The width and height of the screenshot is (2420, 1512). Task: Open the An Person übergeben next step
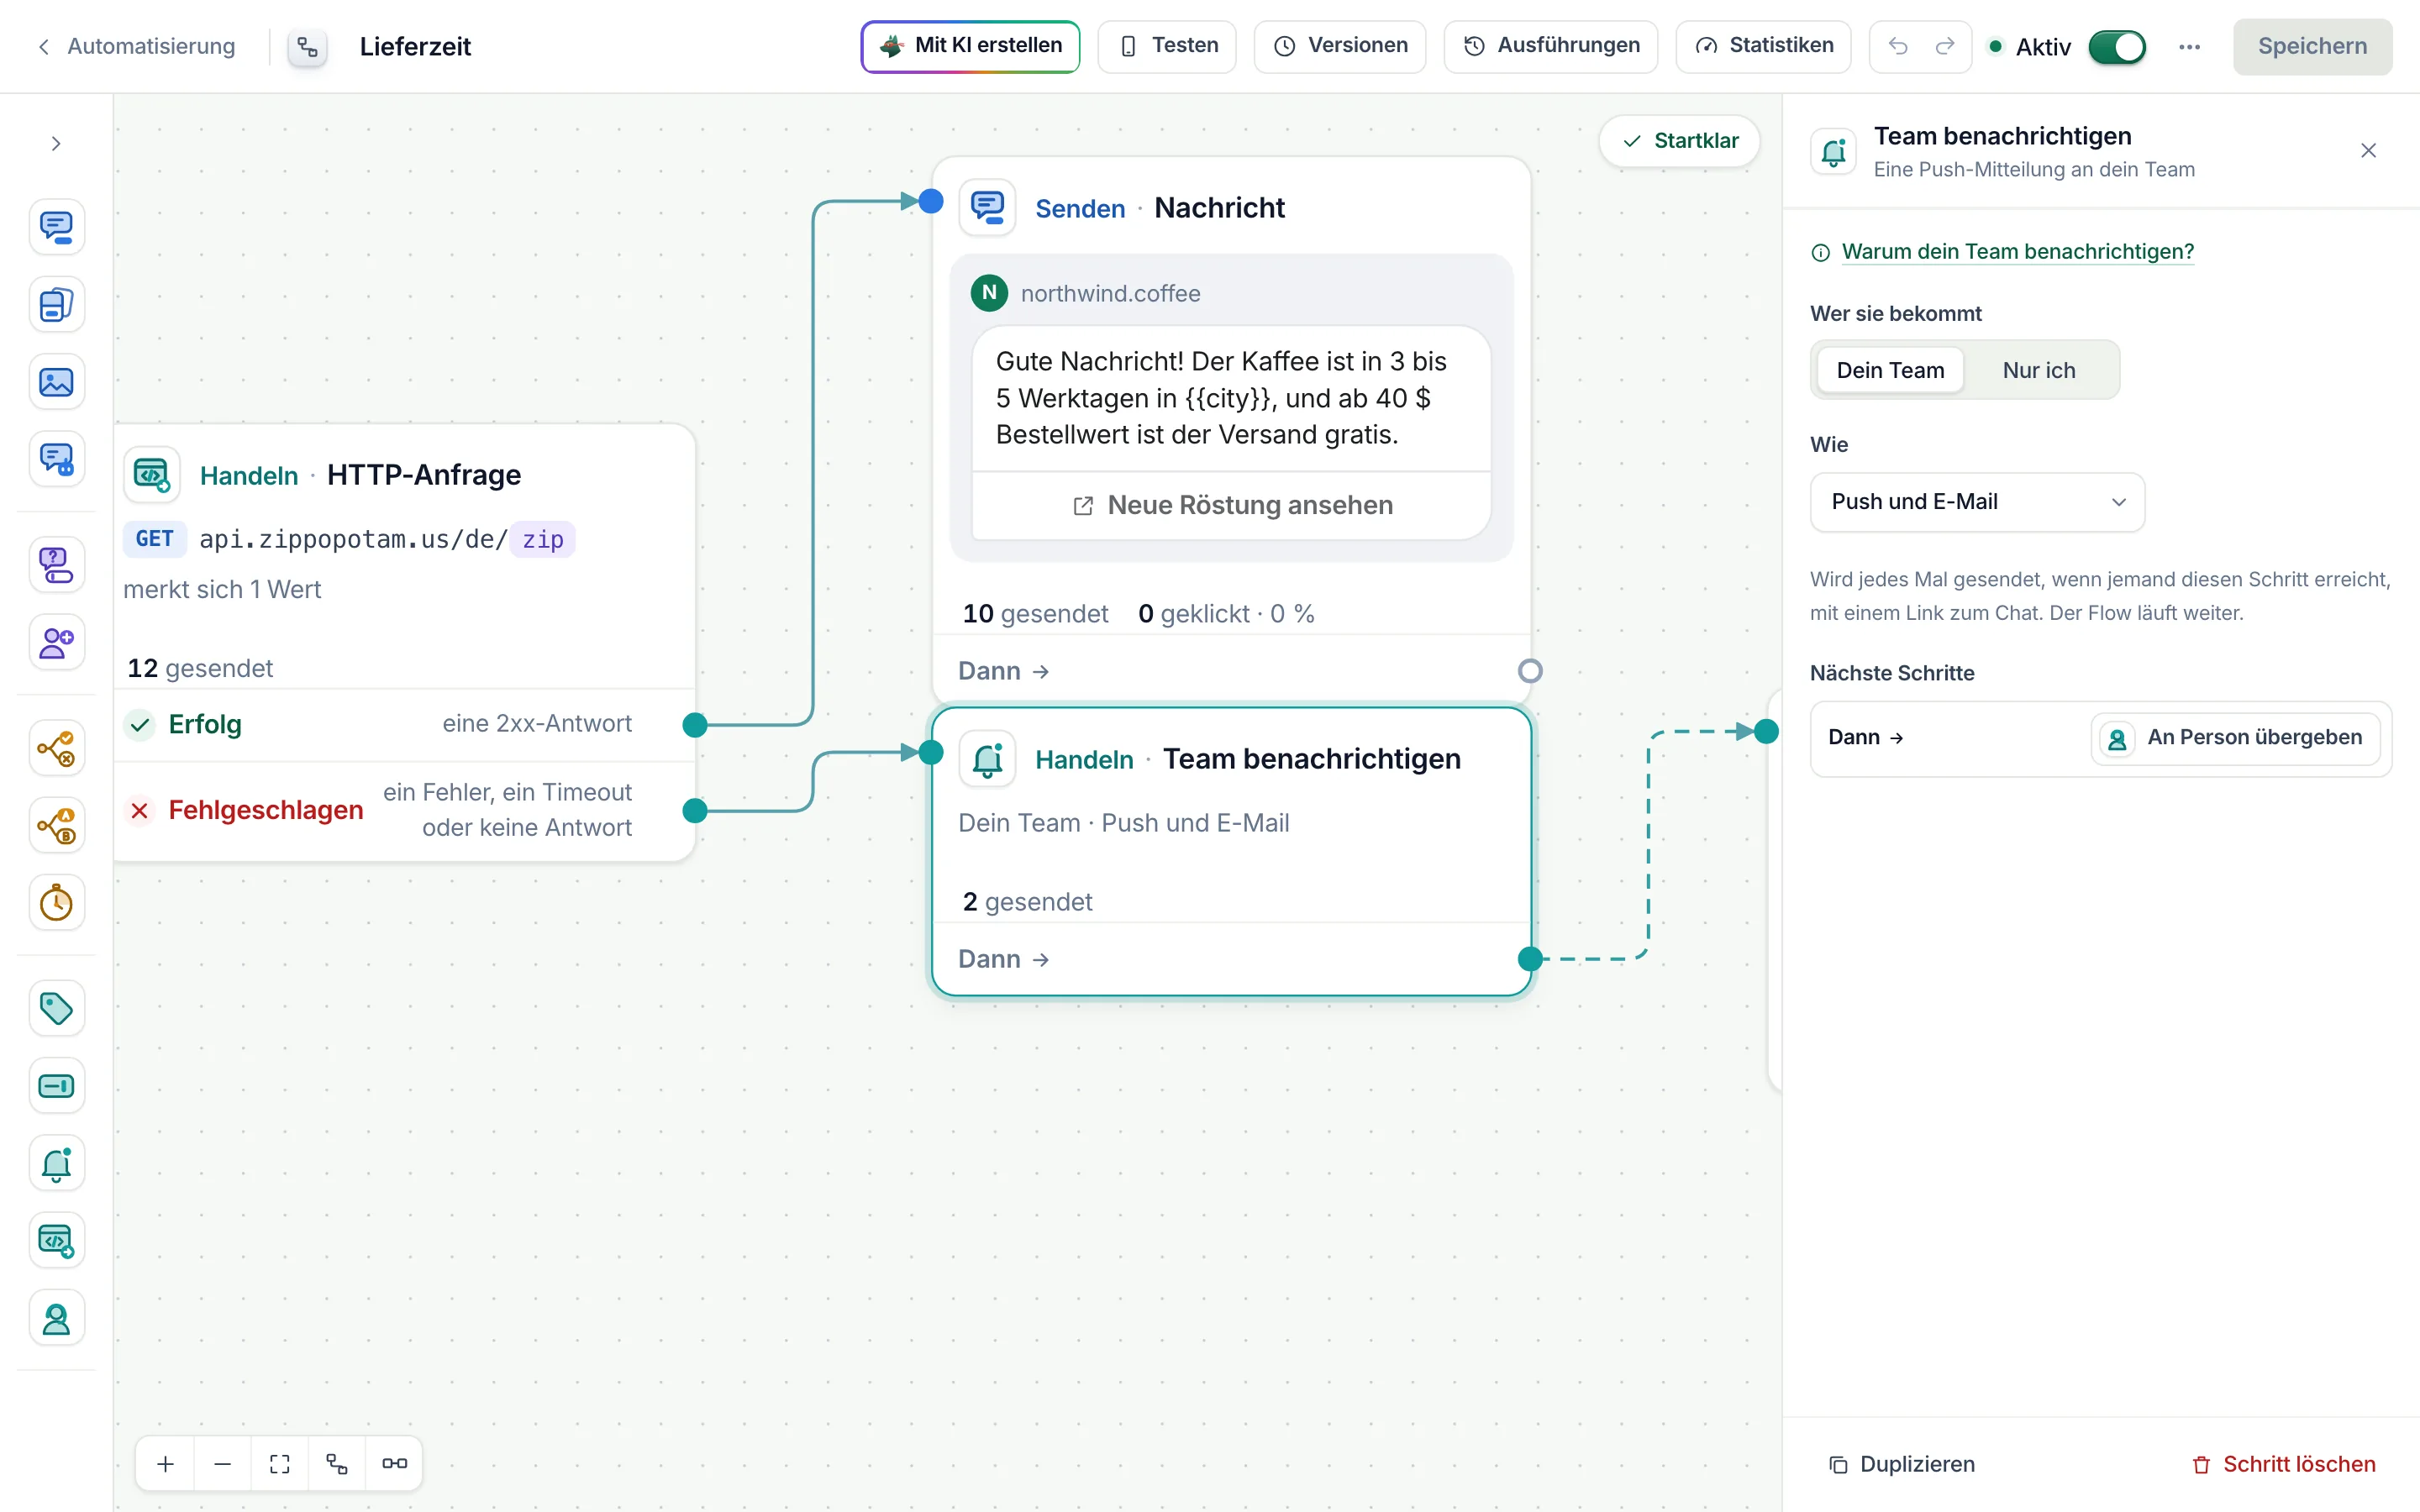pyautogui.click(x=2236, y=738)
